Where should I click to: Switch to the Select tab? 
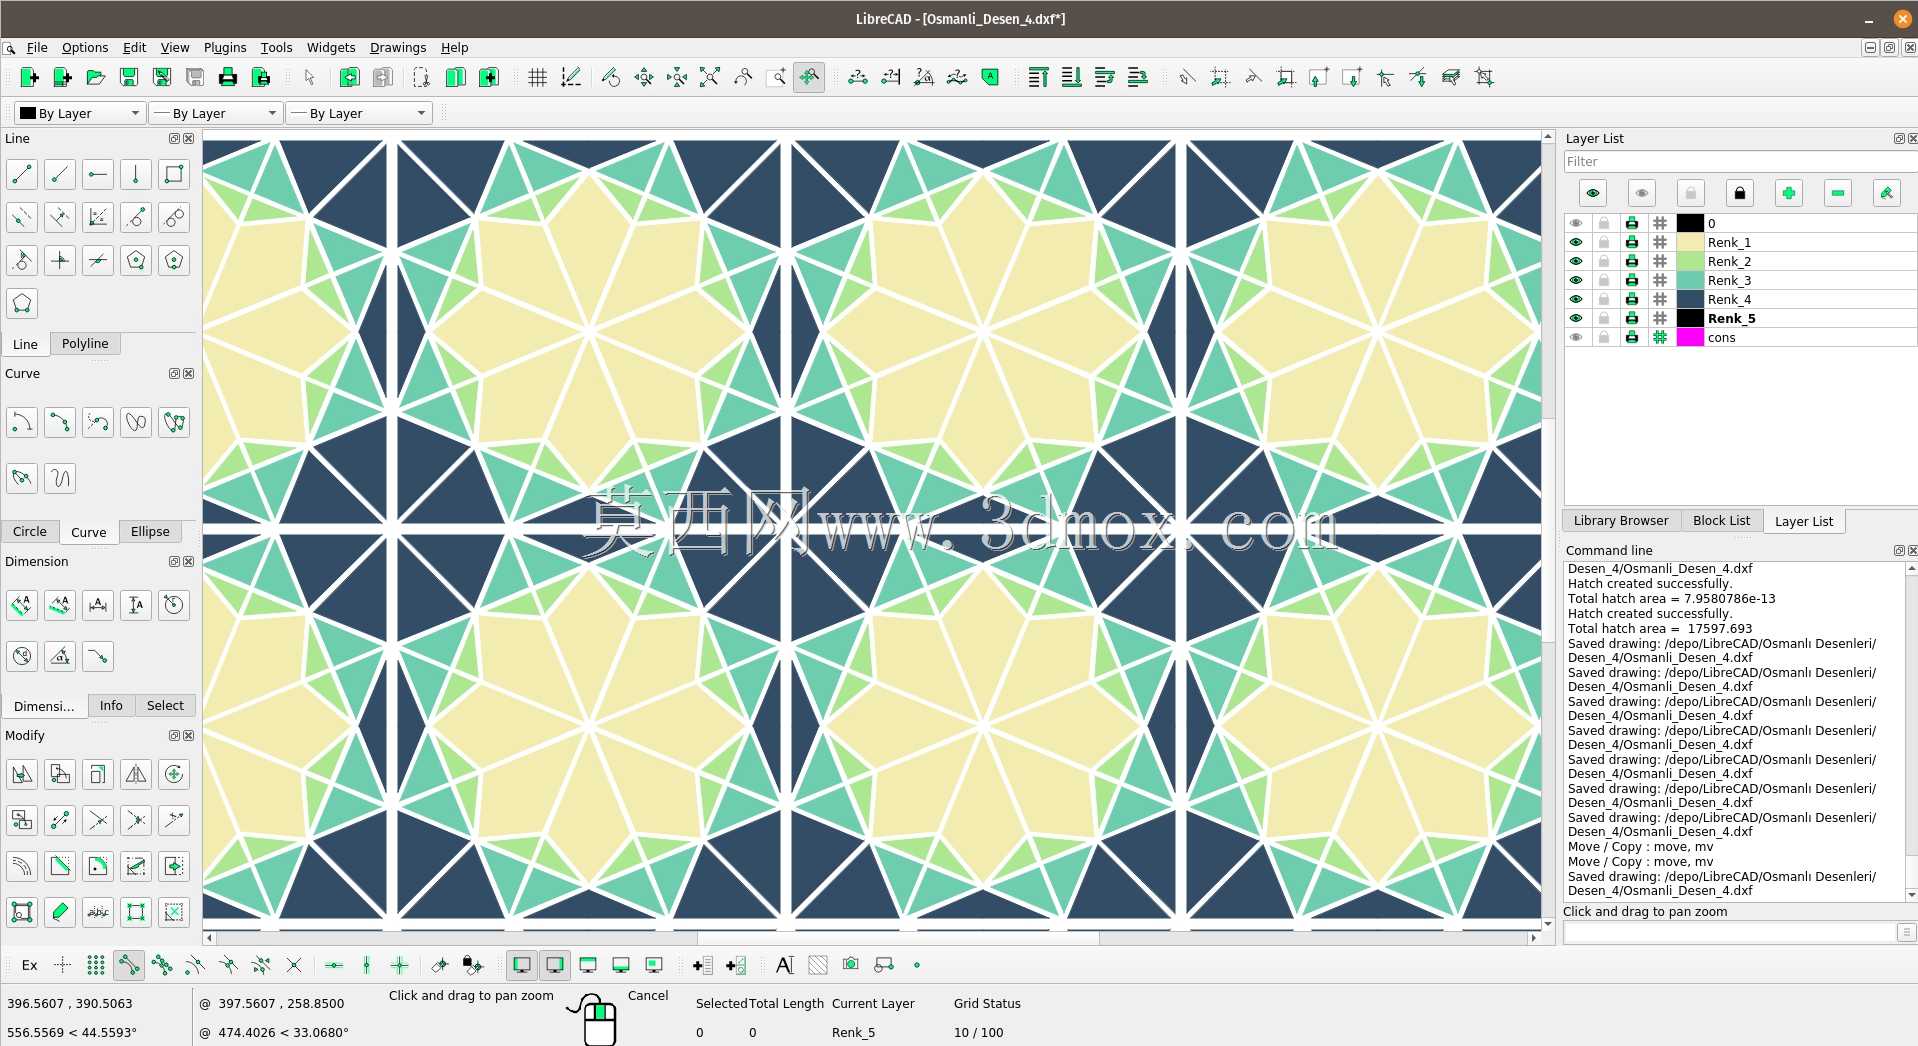[165, 705]
